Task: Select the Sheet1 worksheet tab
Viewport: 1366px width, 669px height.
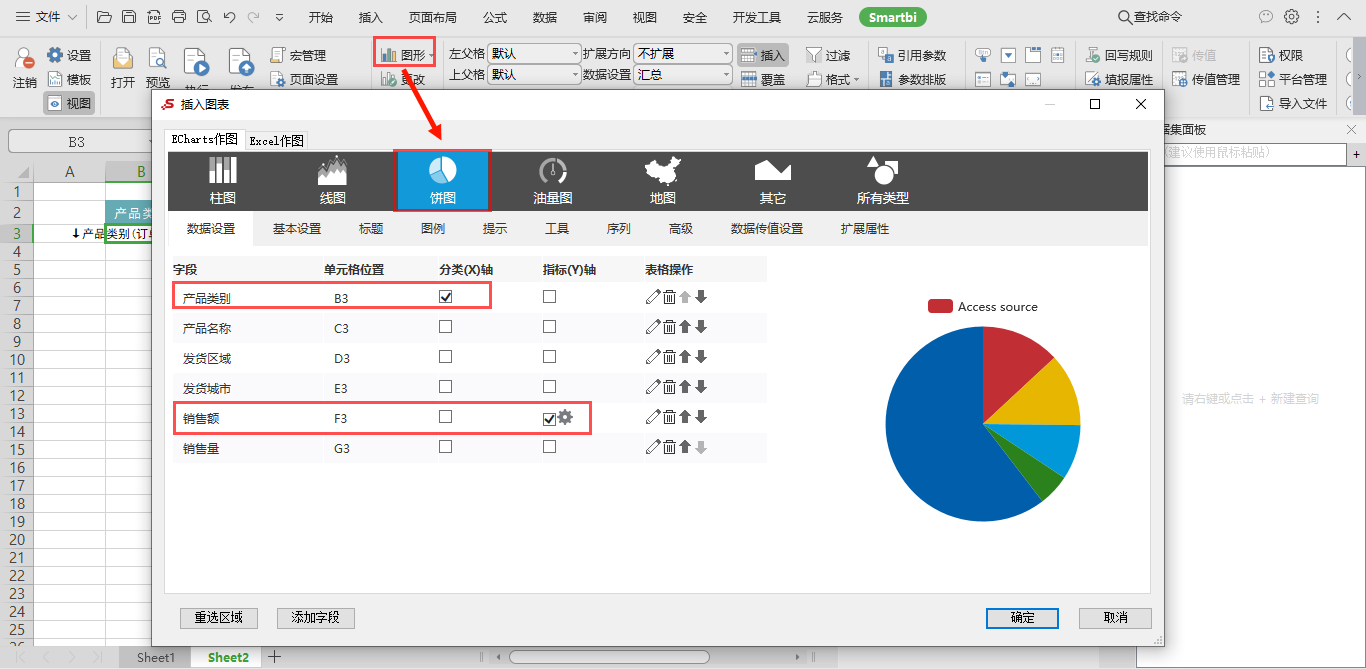Action: point(156,657)
